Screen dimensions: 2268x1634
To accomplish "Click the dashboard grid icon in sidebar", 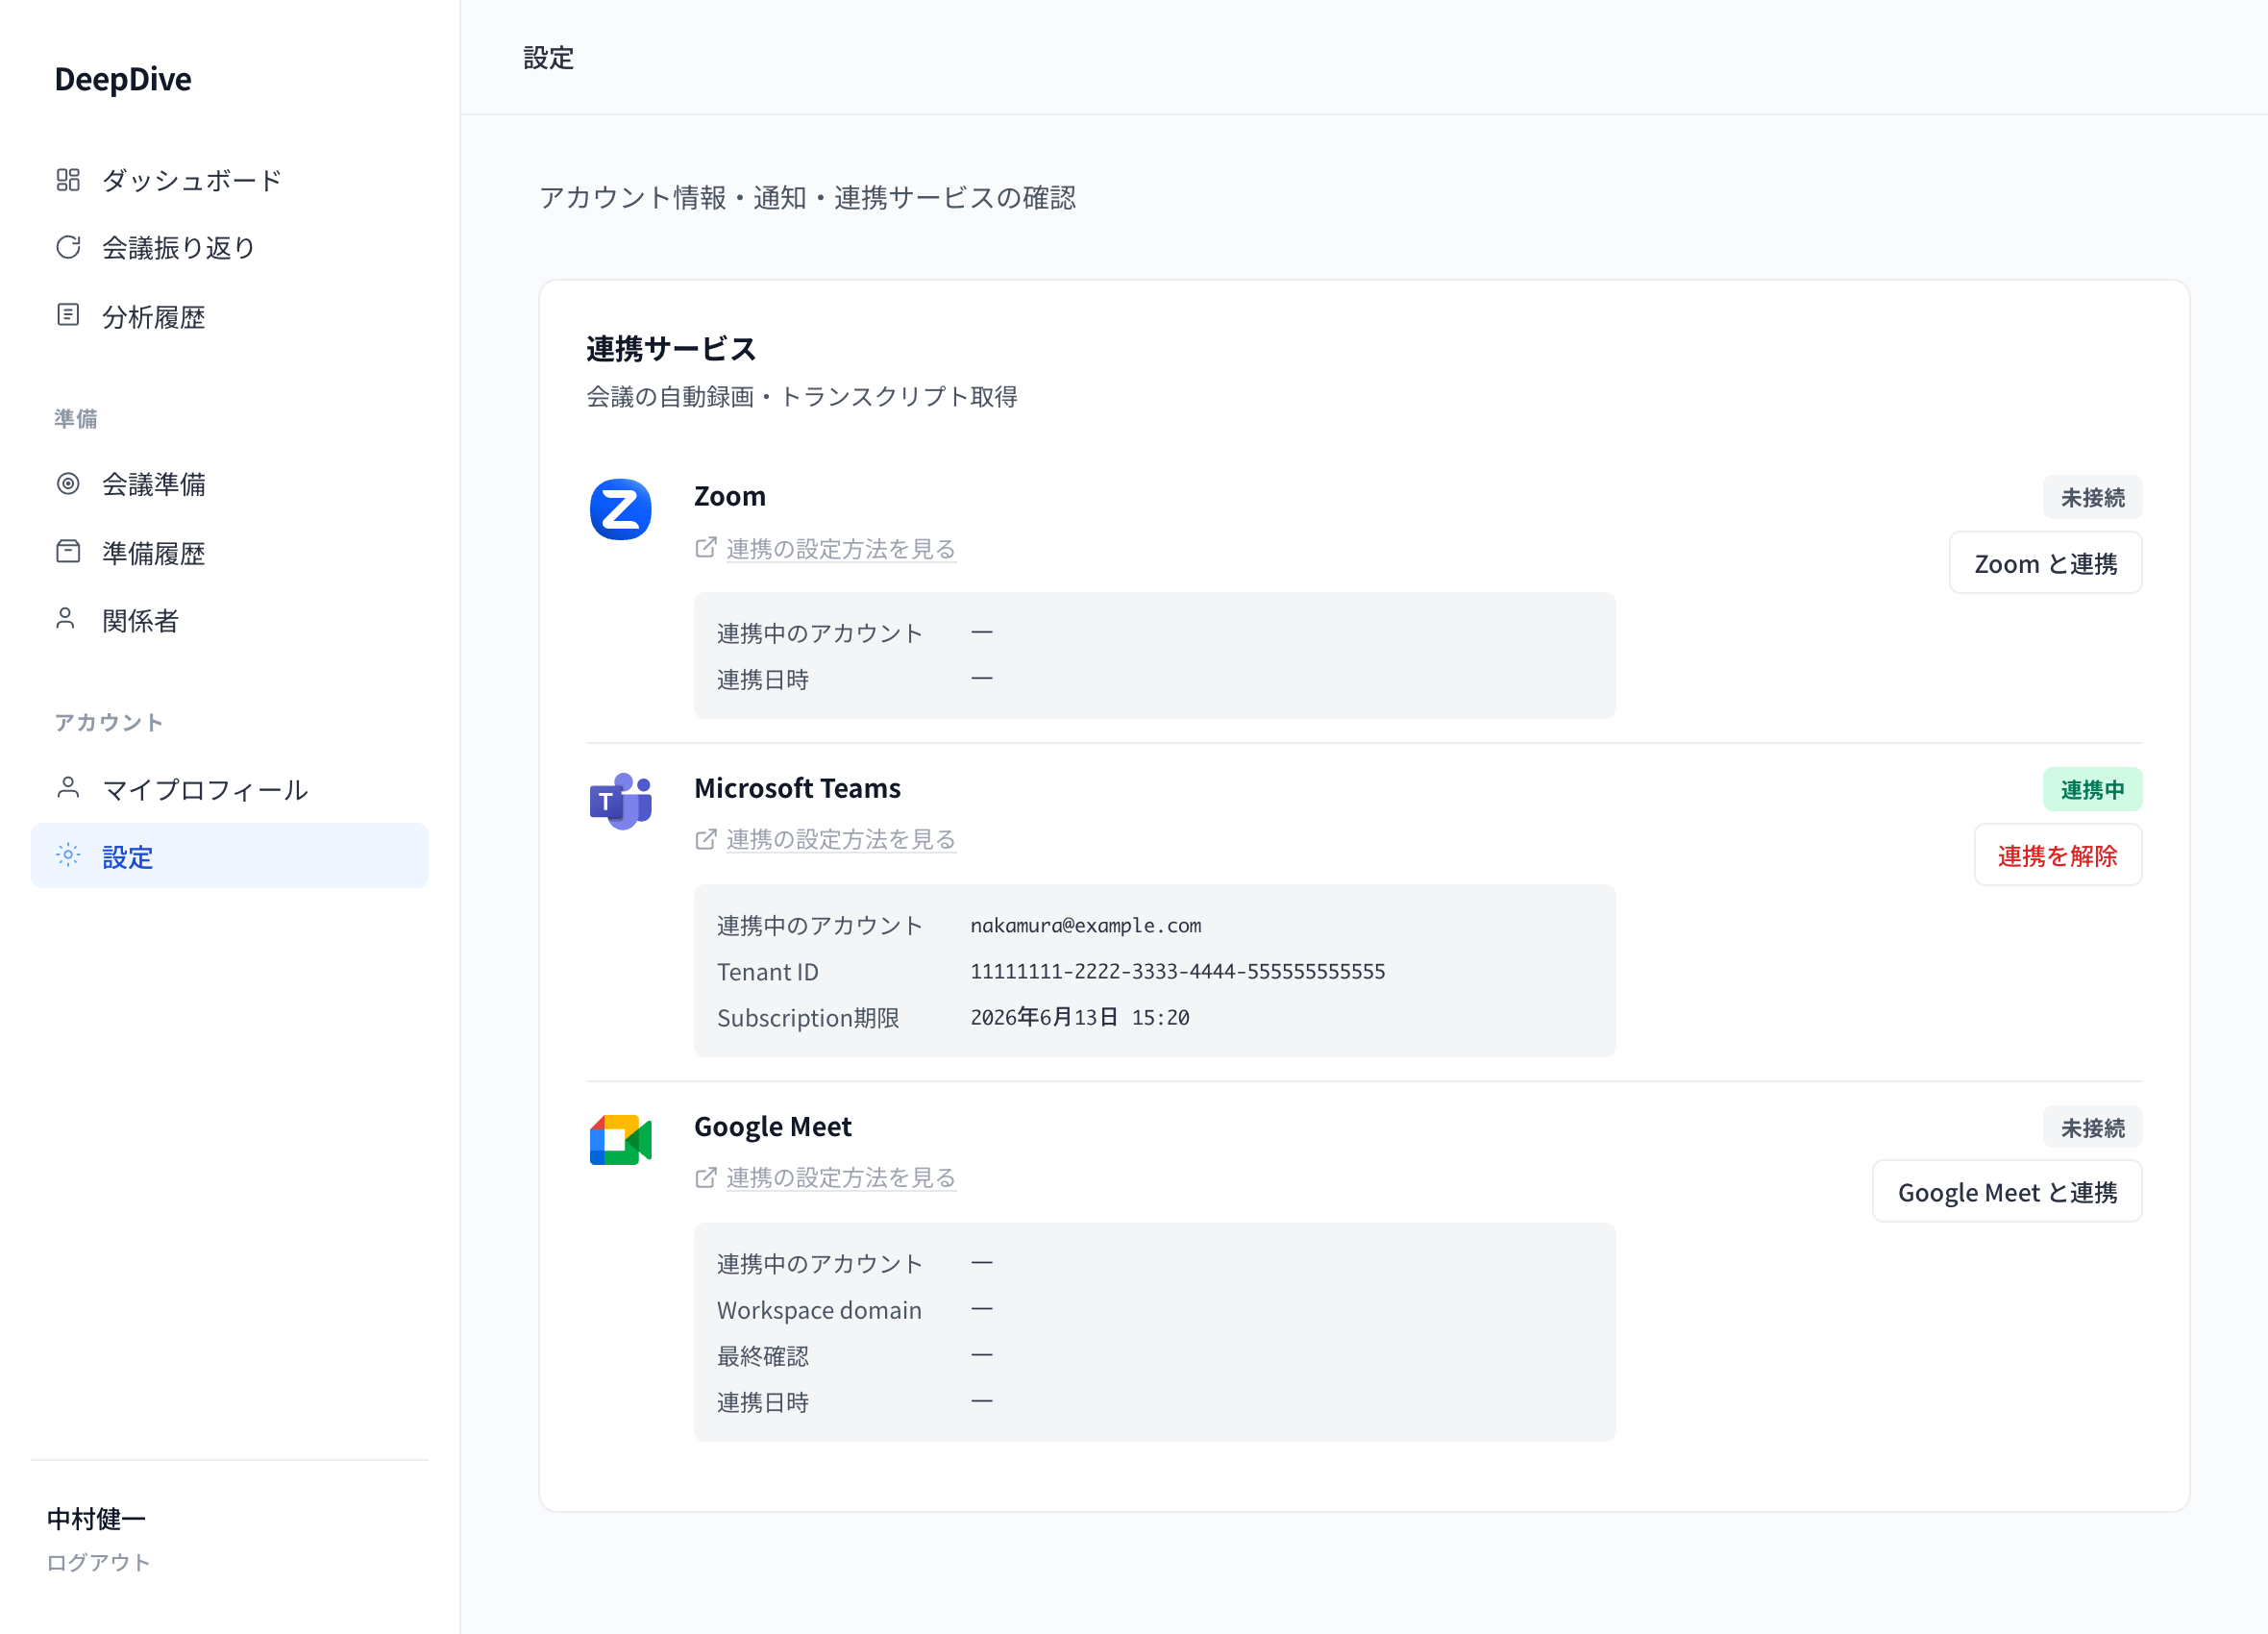I will (68, 180).
